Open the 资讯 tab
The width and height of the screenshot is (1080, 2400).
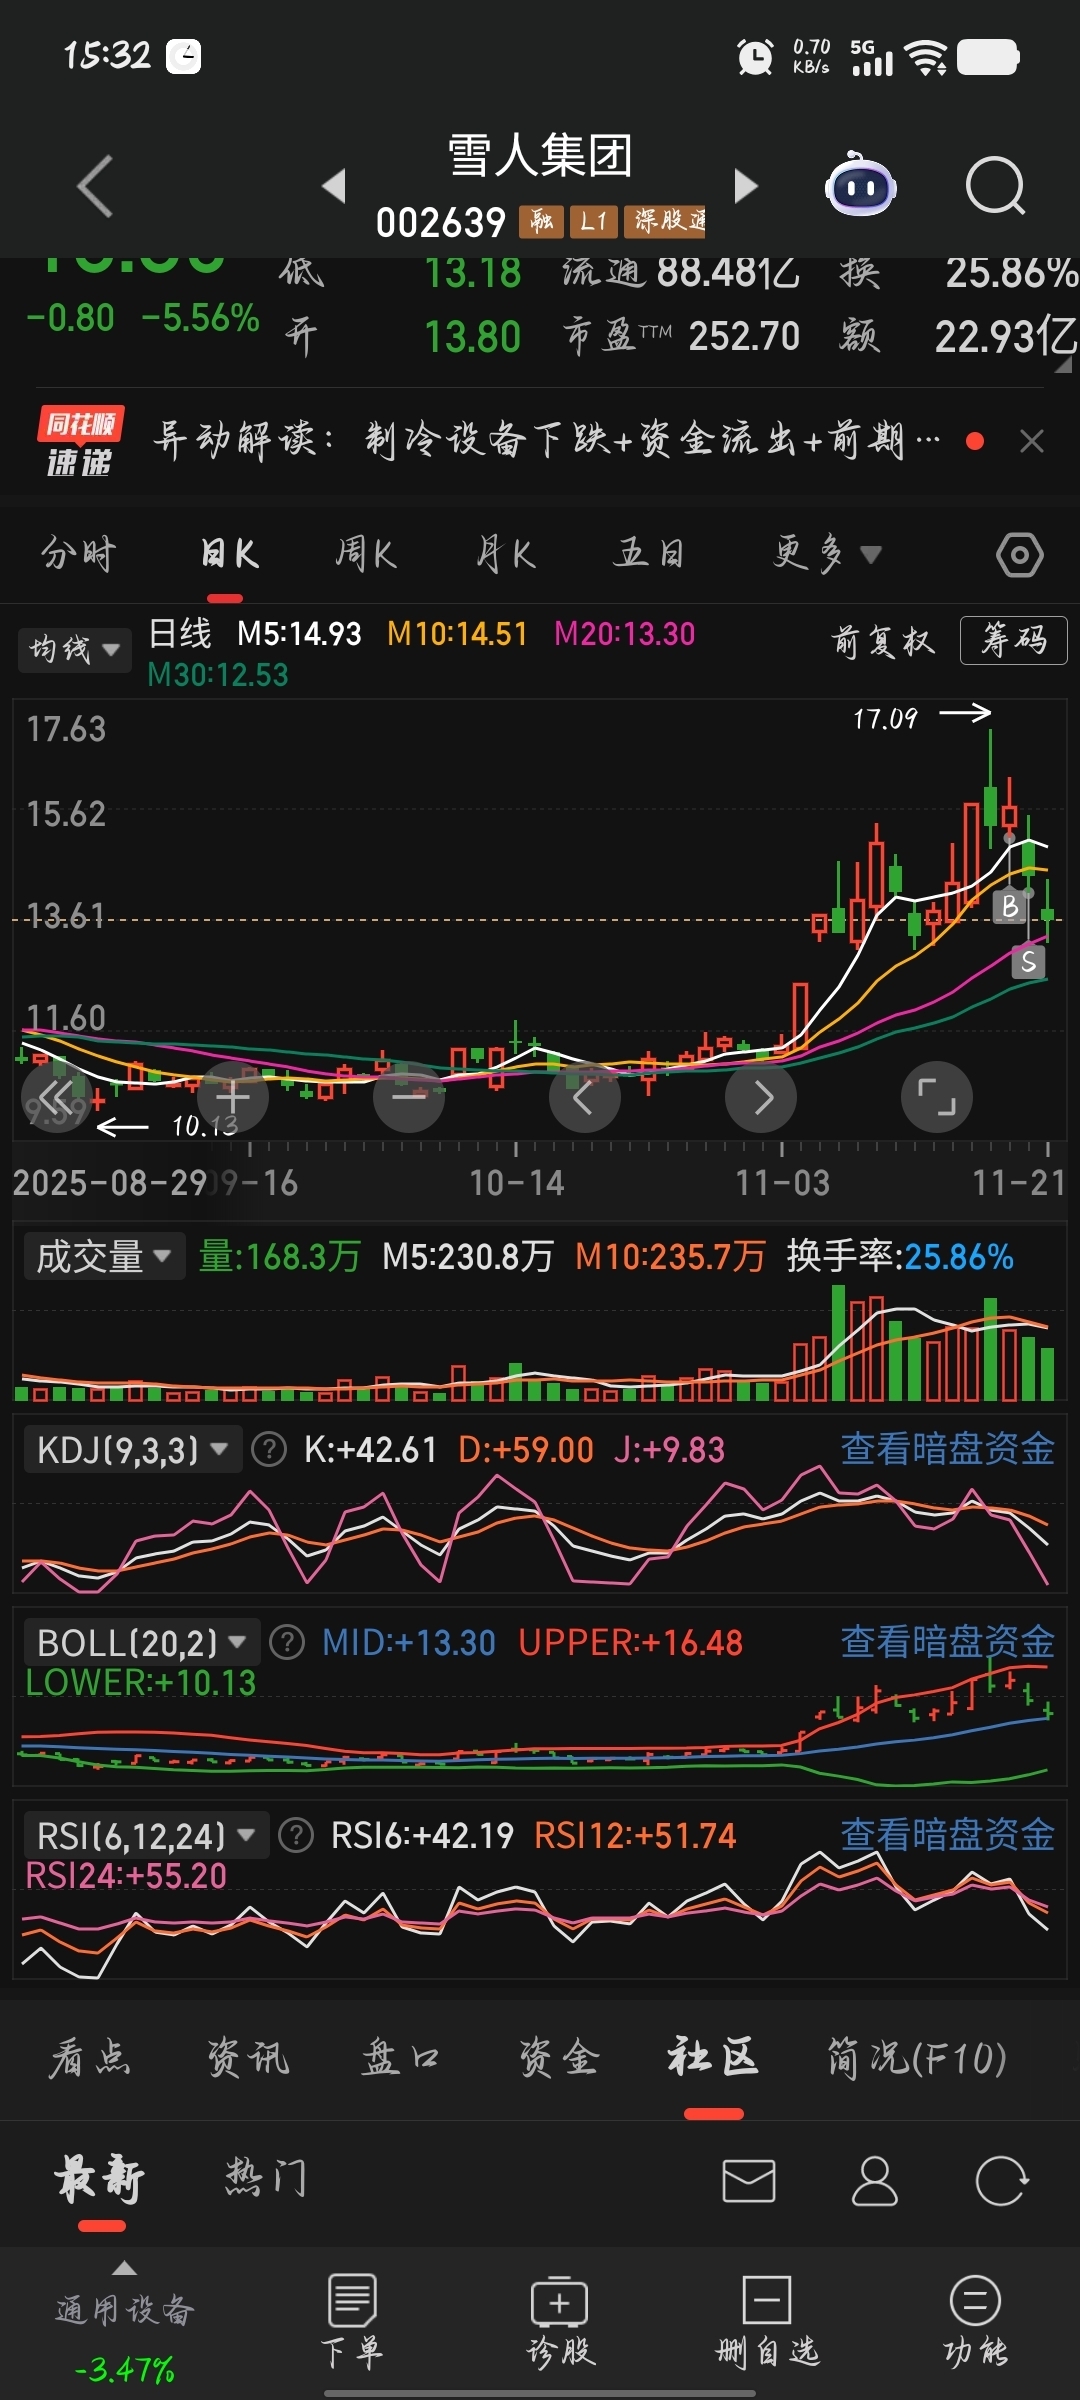point(248,2058)
